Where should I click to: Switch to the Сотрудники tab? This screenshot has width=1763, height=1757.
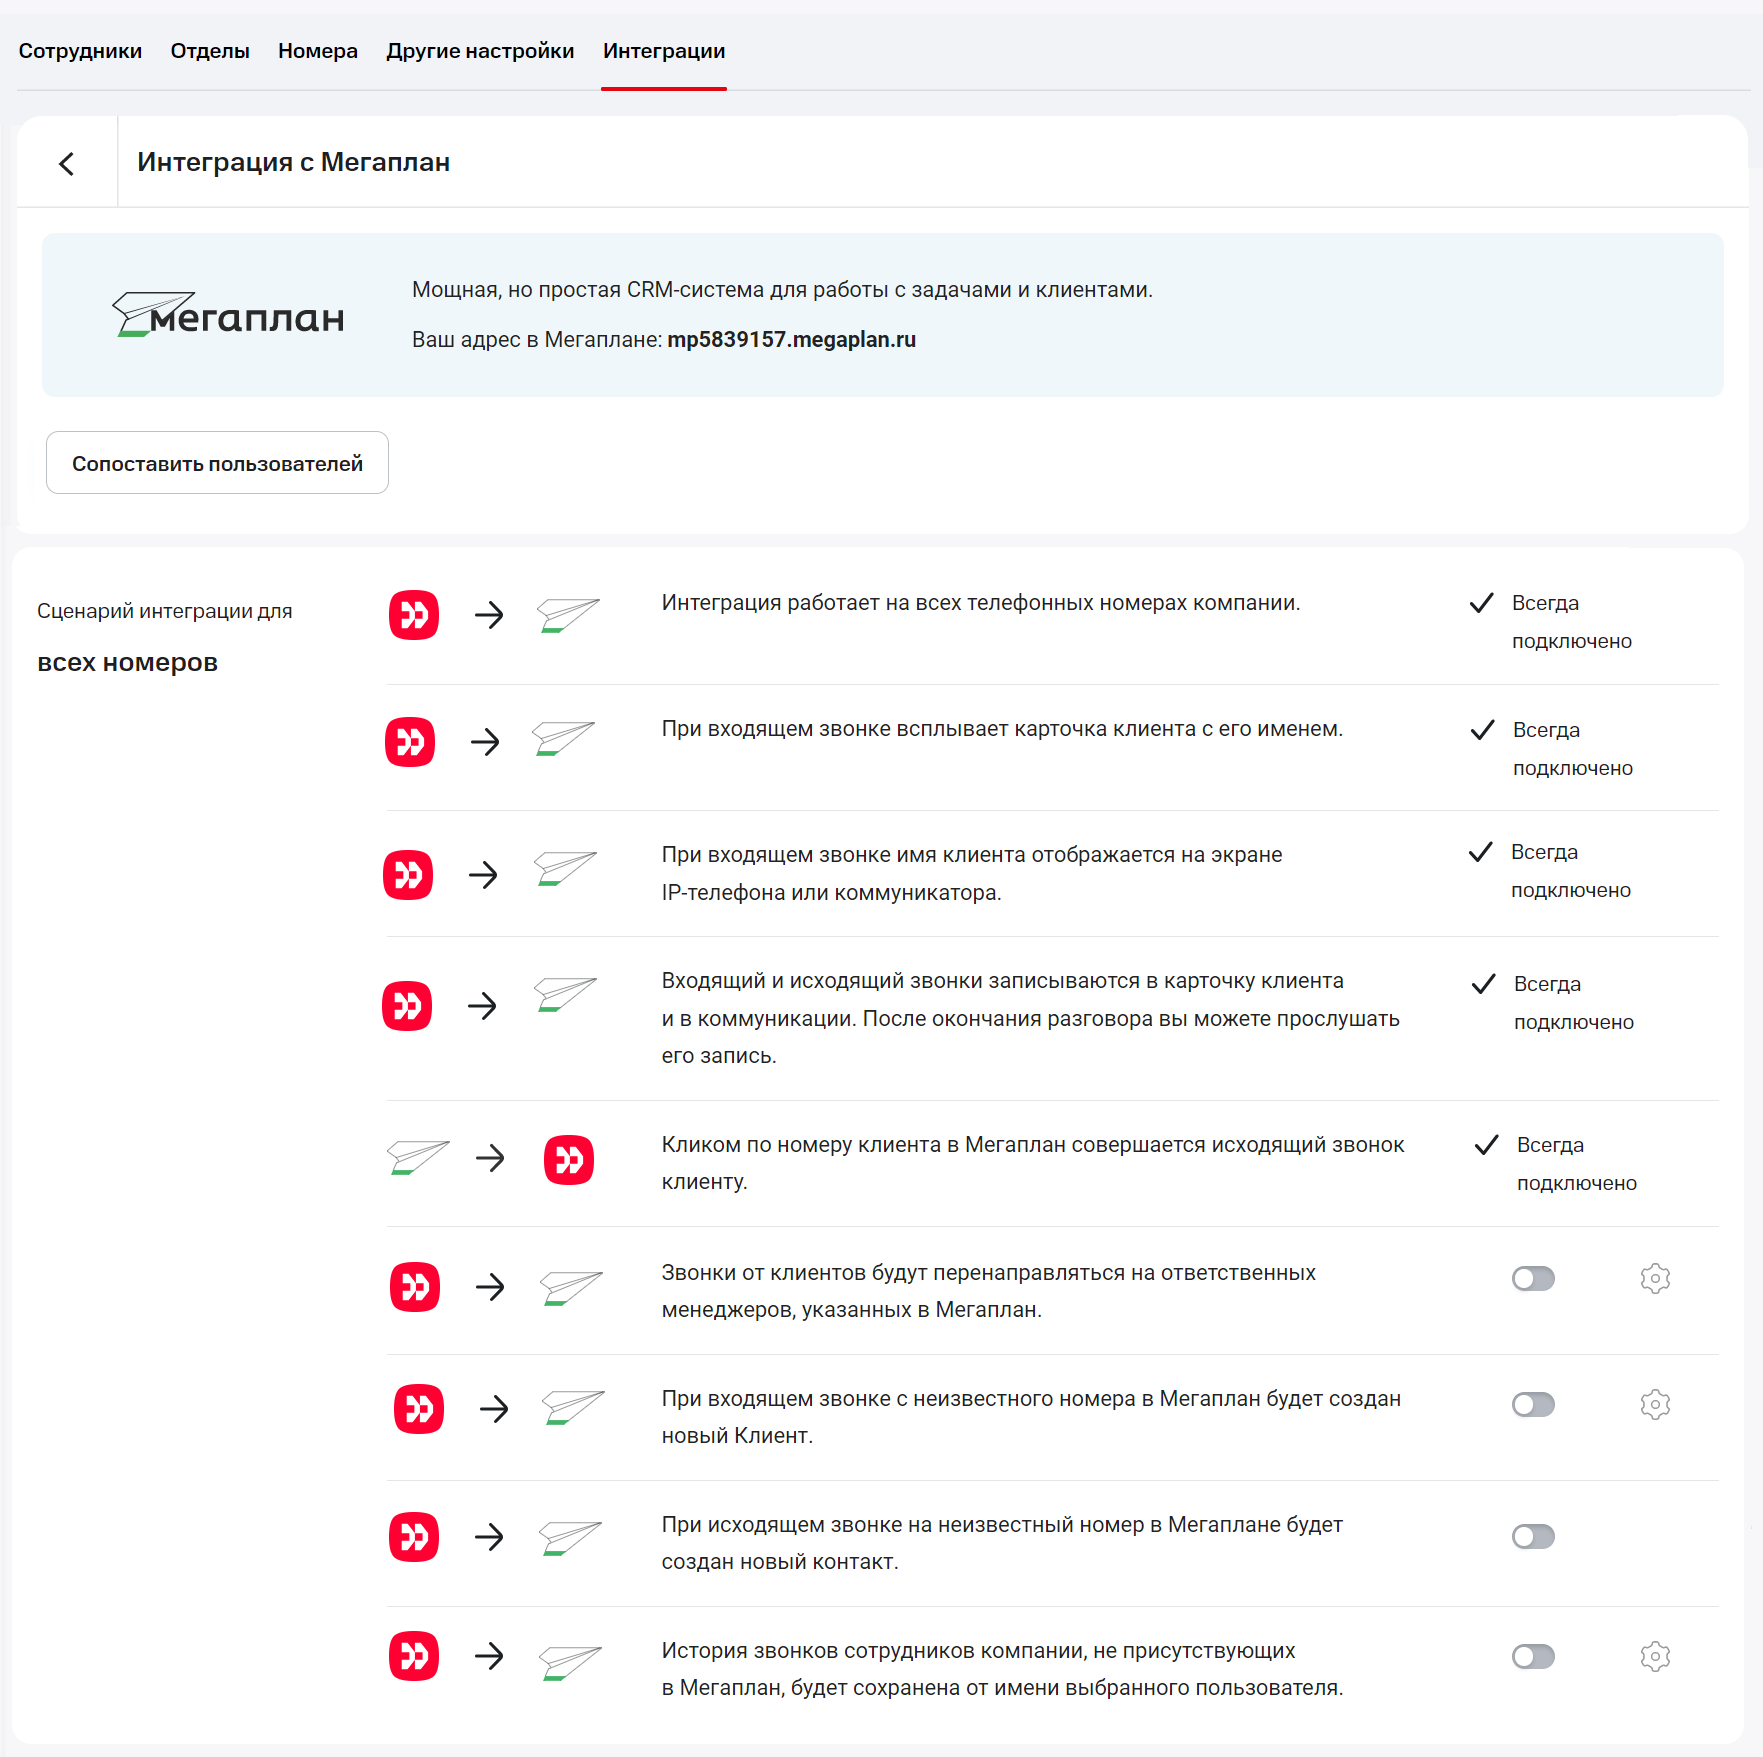coord(80,51)
